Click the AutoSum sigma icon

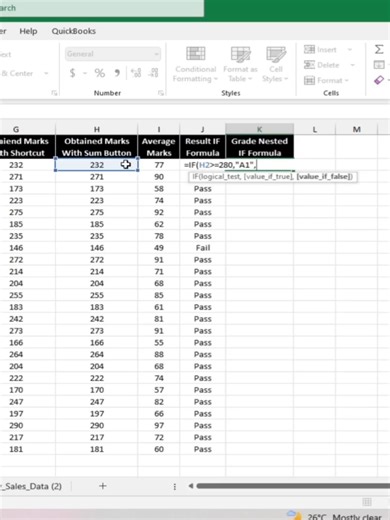coord(379,50)
